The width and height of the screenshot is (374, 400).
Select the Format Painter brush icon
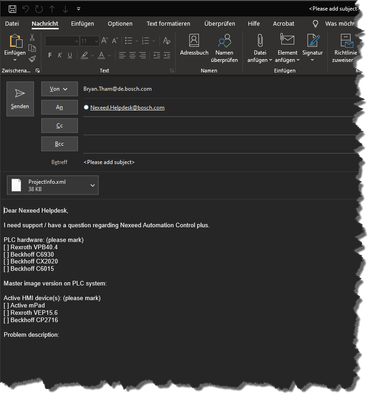tap(32, 59)
